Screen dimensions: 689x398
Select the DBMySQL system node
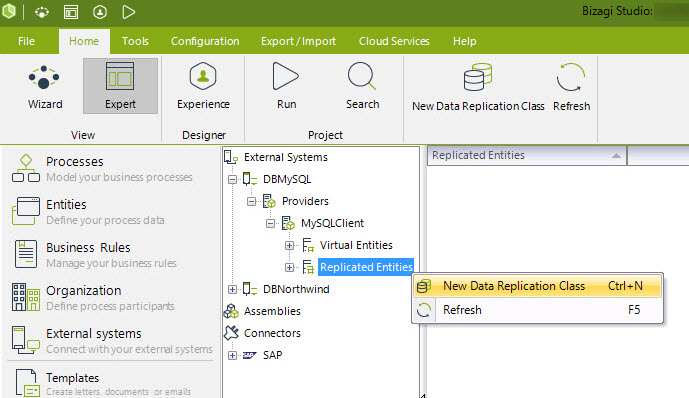pyautogui.click(x=286, y=179)
